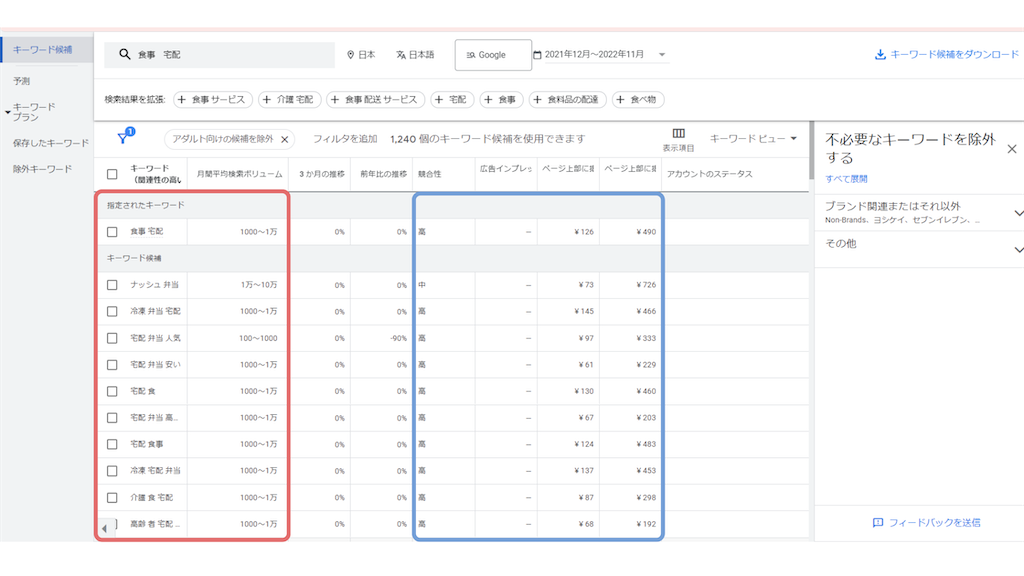Check the ナッシュ 弁当 row checkbox
1024x576 pixels.
pos(112,285)
